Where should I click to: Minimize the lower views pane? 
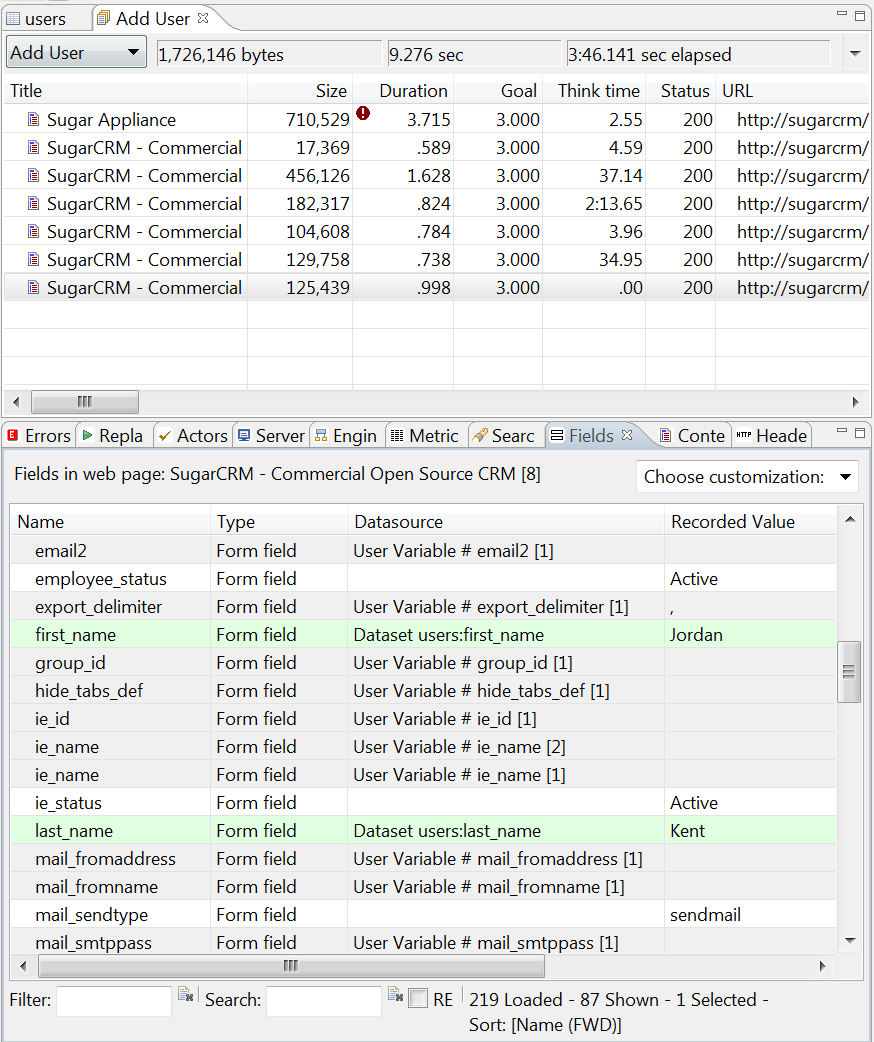pos(841,431)
